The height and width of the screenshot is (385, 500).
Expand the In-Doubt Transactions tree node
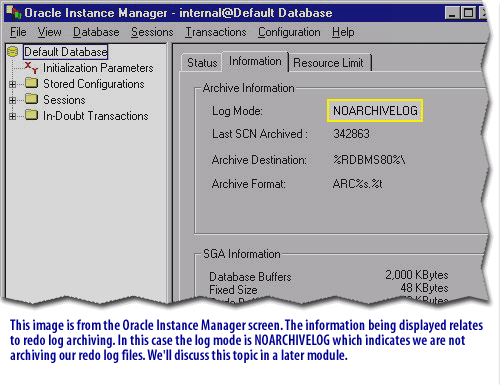[x=12, y=116]
